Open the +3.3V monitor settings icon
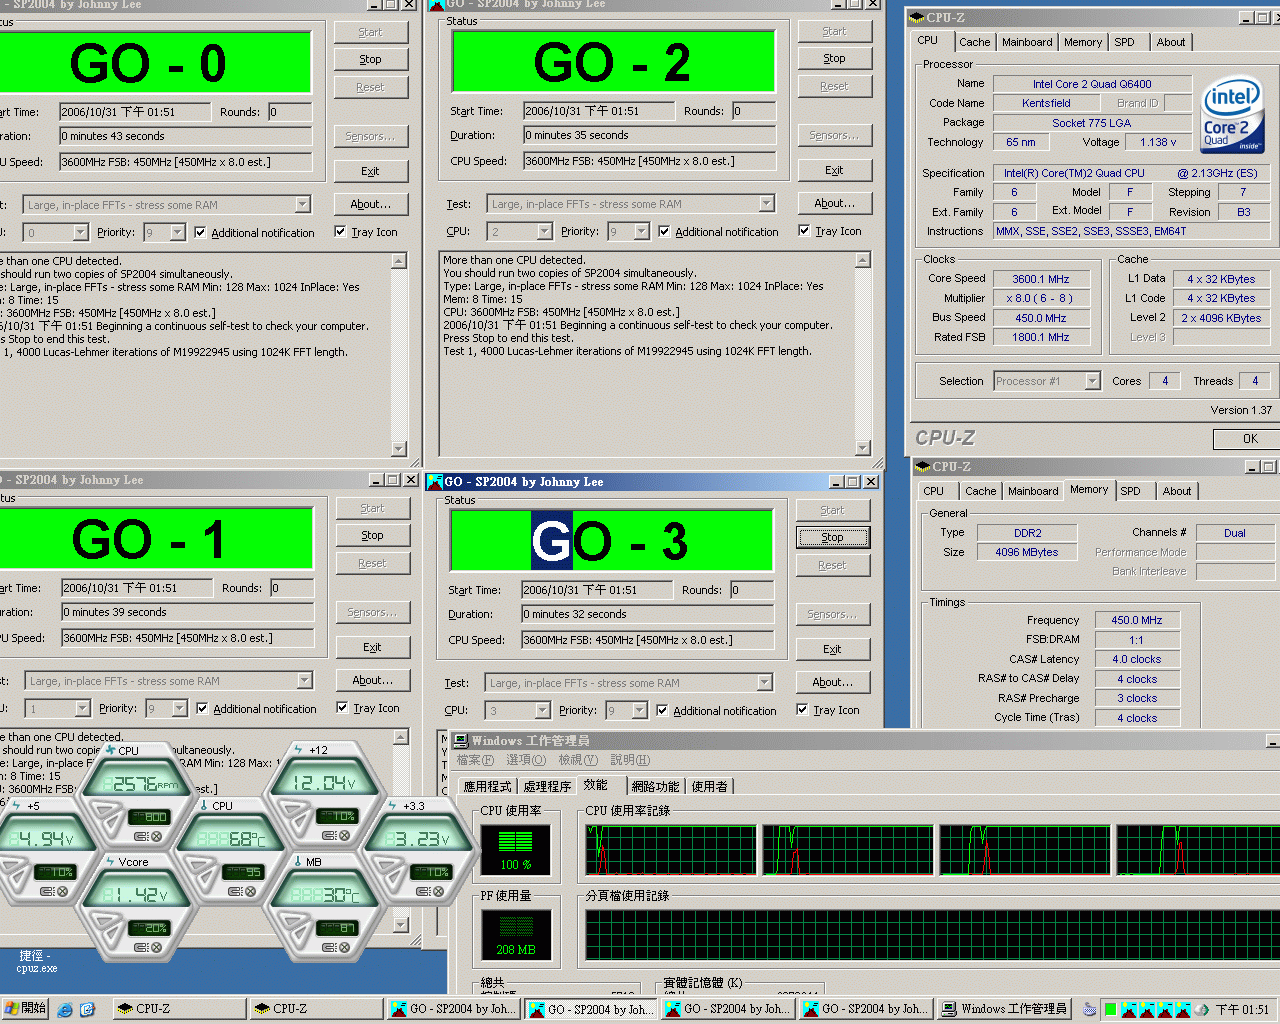1280x1024 pixels. tap(422, 891)
